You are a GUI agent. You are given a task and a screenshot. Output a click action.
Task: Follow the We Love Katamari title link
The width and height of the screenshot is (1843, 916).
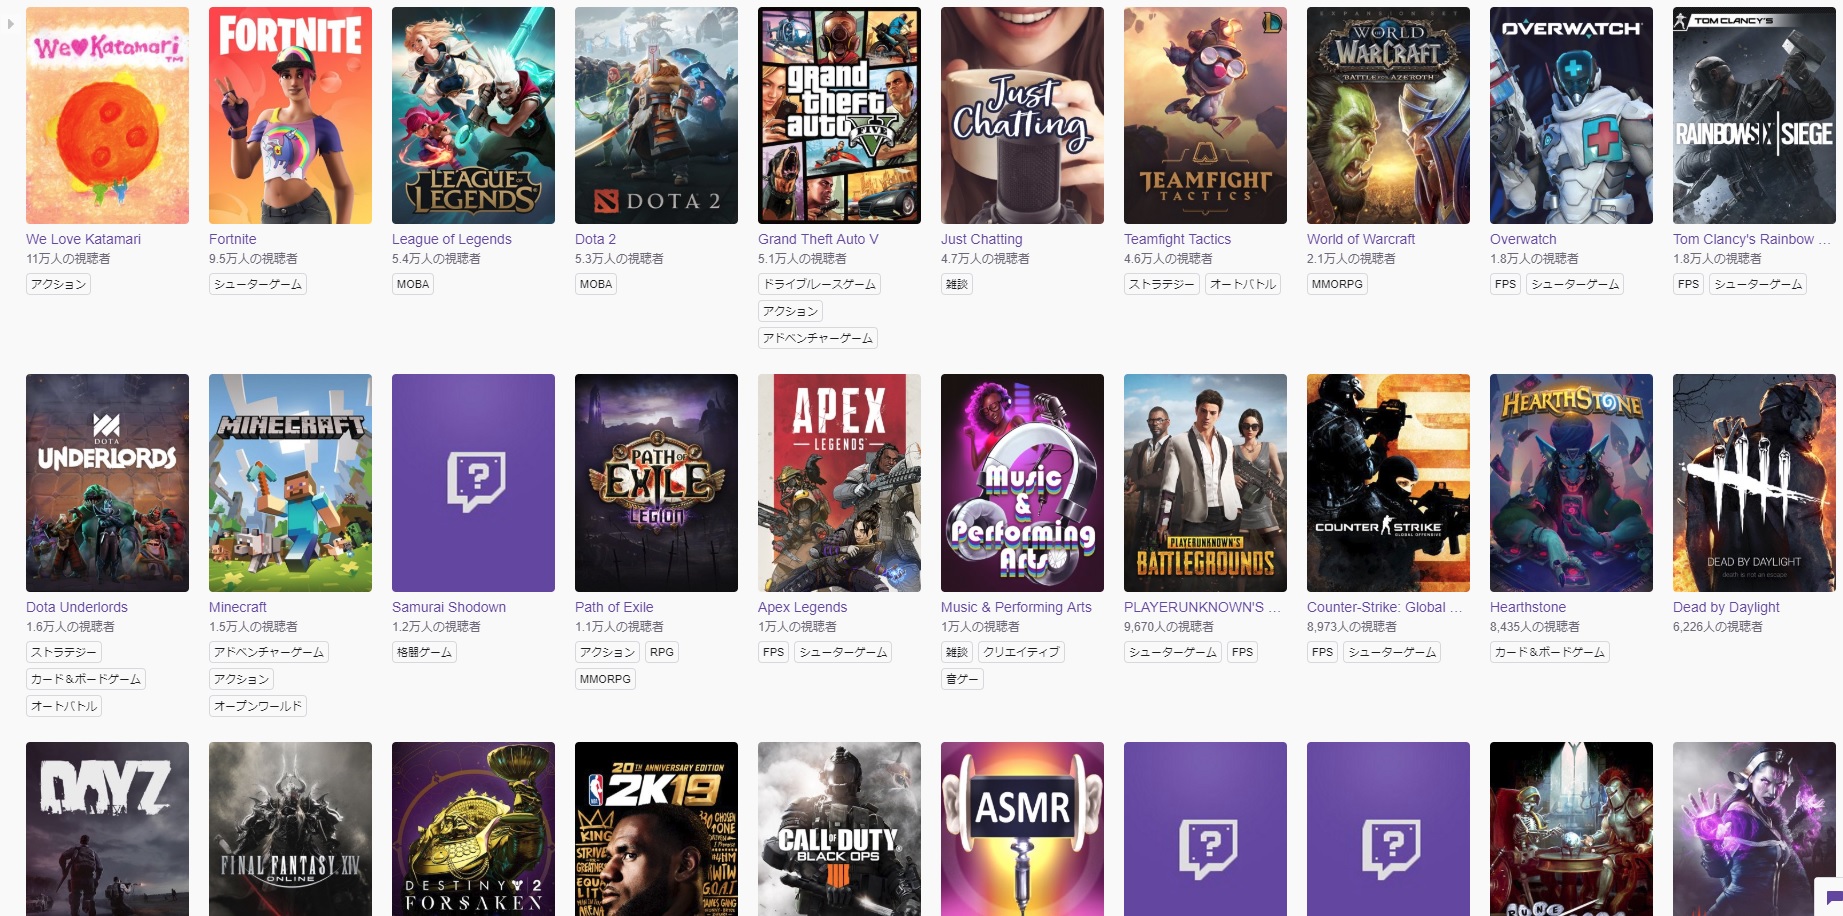pyautogui.click(x=83, y=239)
